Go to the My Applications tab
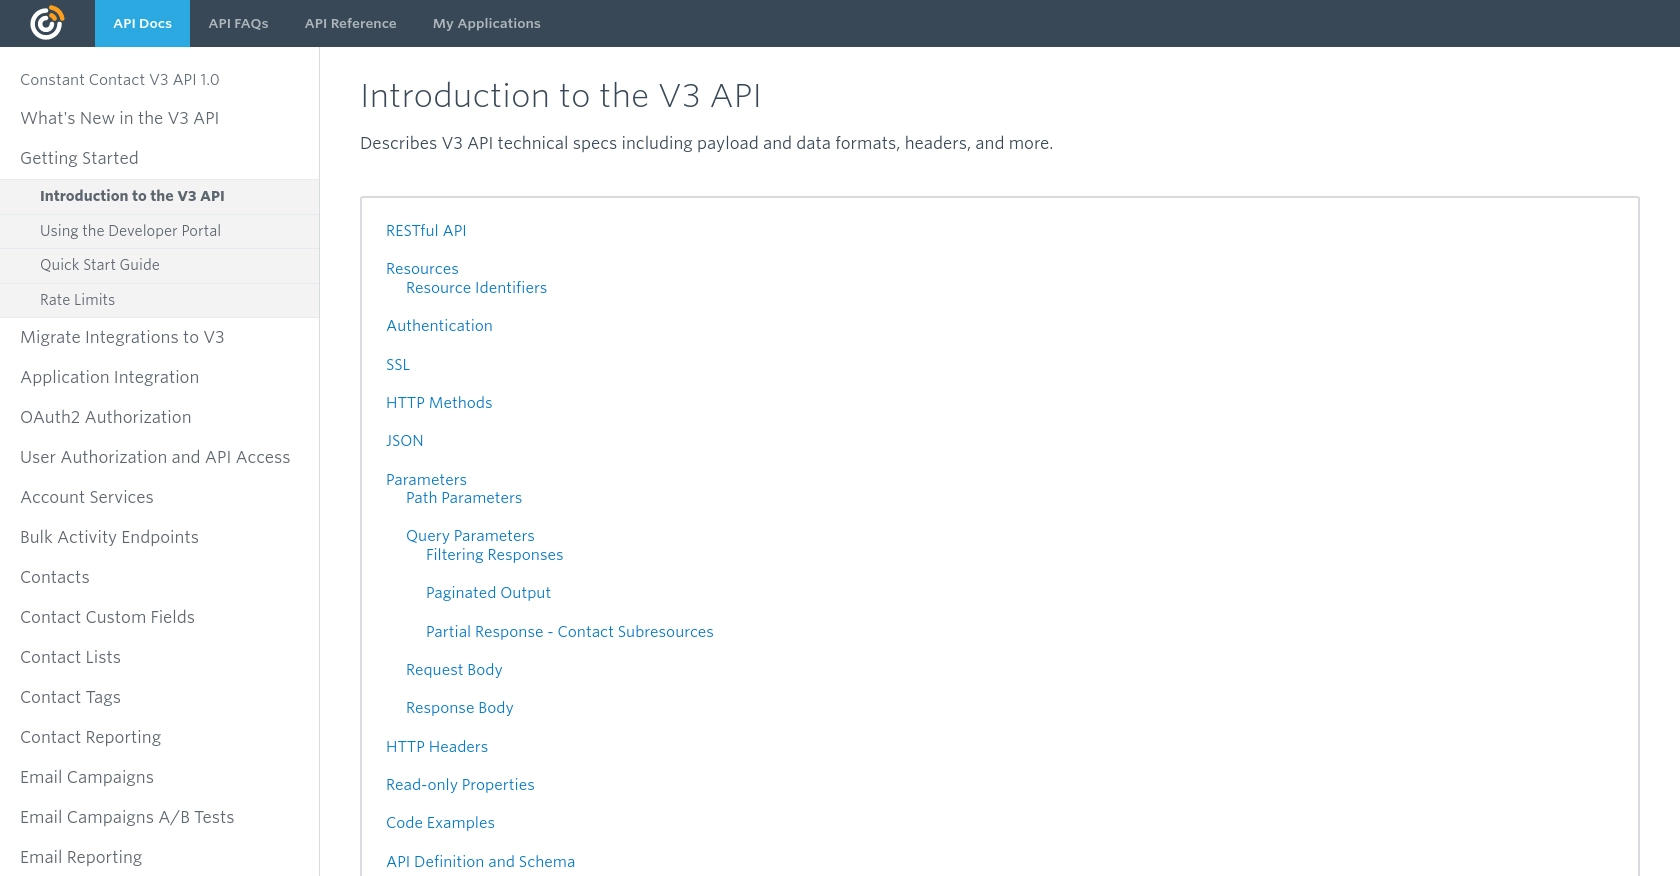The image size is (1680, 876). tap(486, 23)
